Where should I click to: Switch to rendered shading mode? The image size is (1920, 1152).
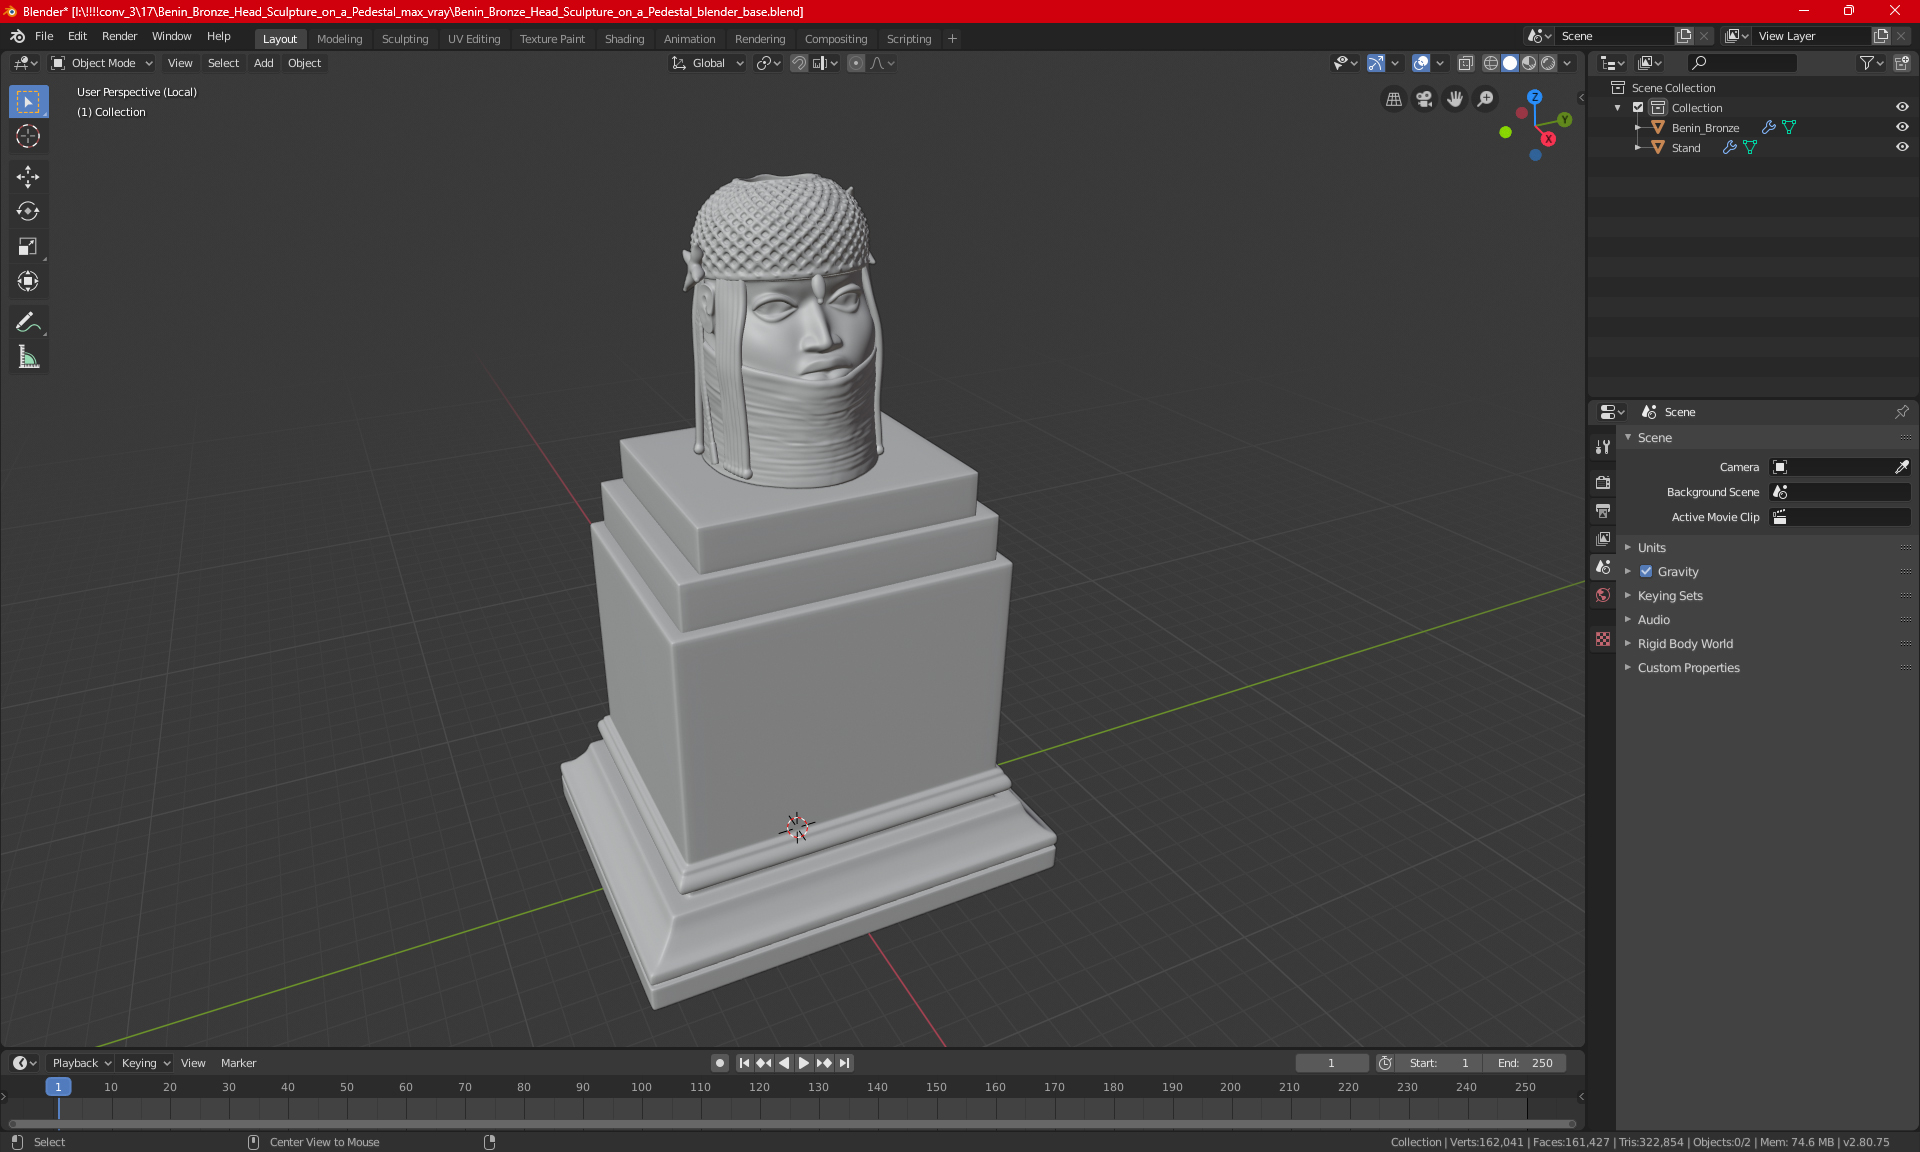point(1548,63)
